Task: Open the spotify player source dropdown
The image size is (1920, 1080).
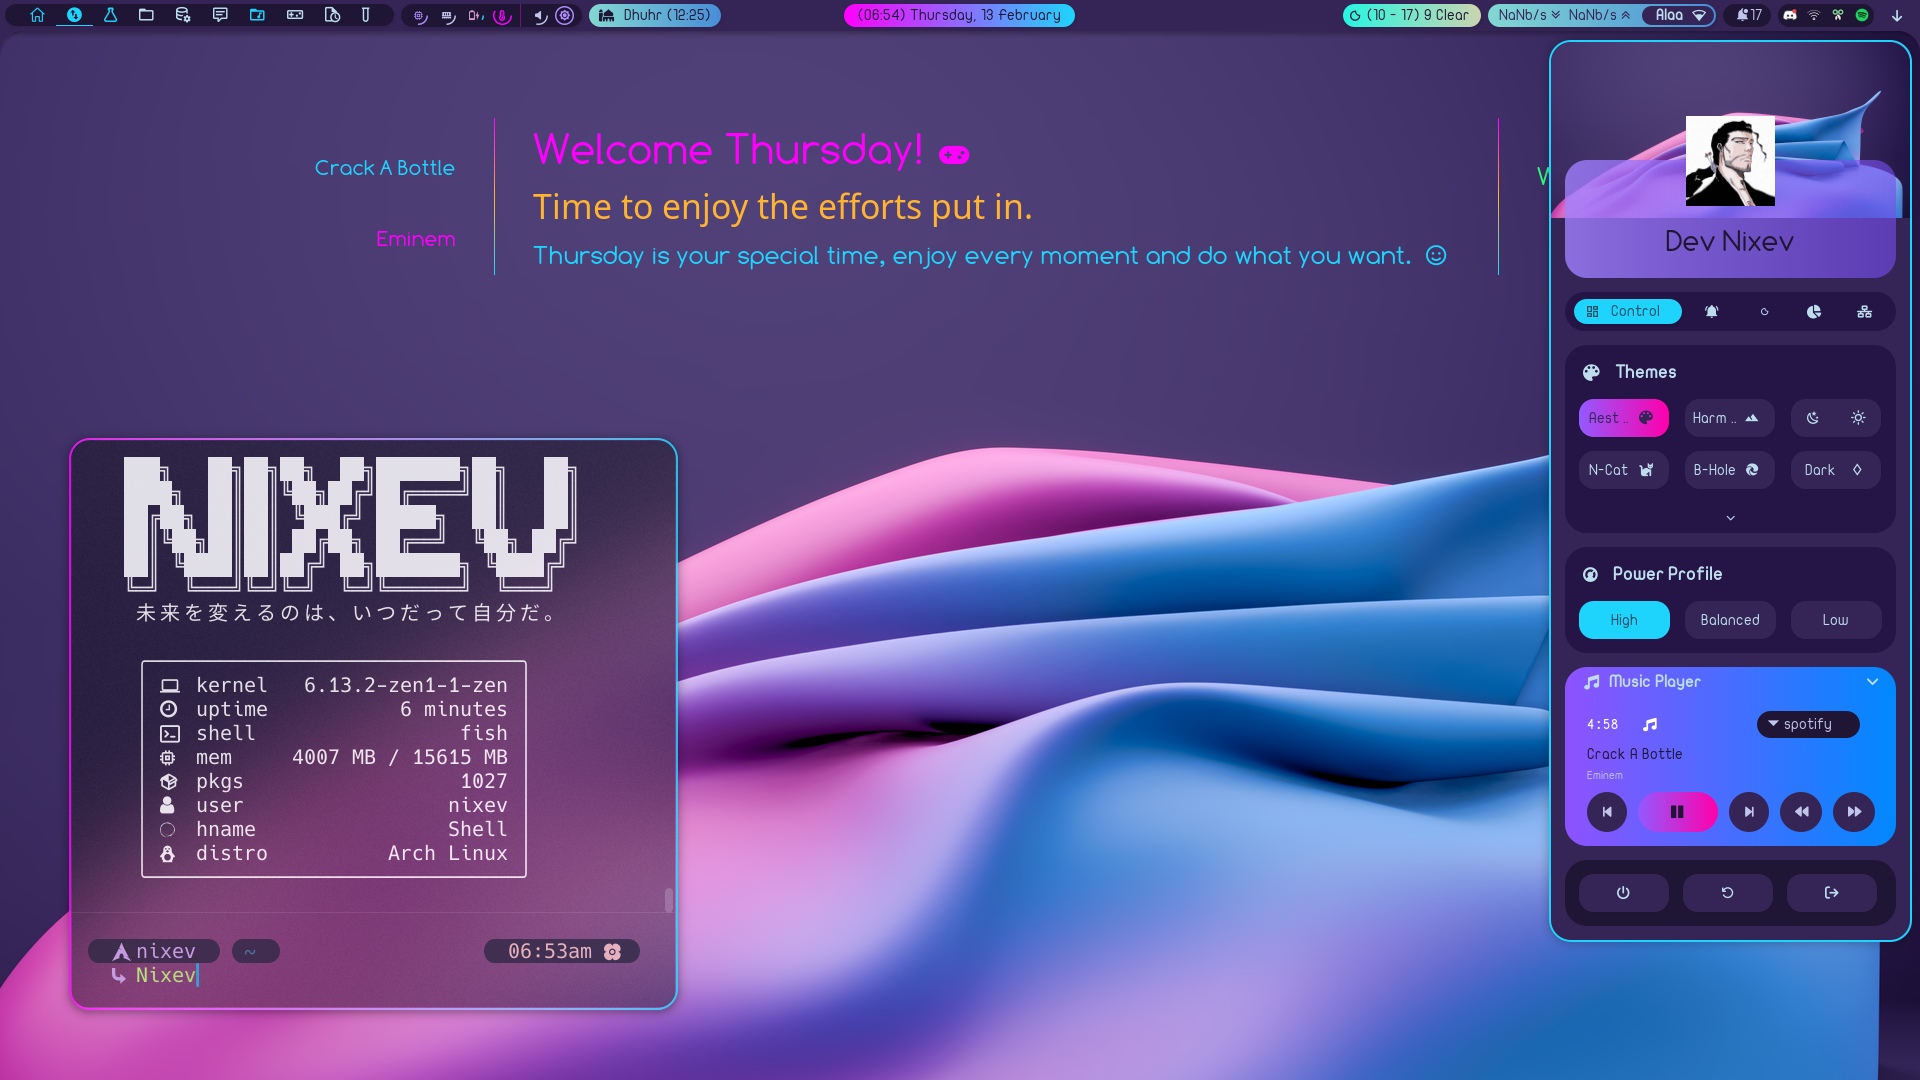Action: click(1807, 724)
